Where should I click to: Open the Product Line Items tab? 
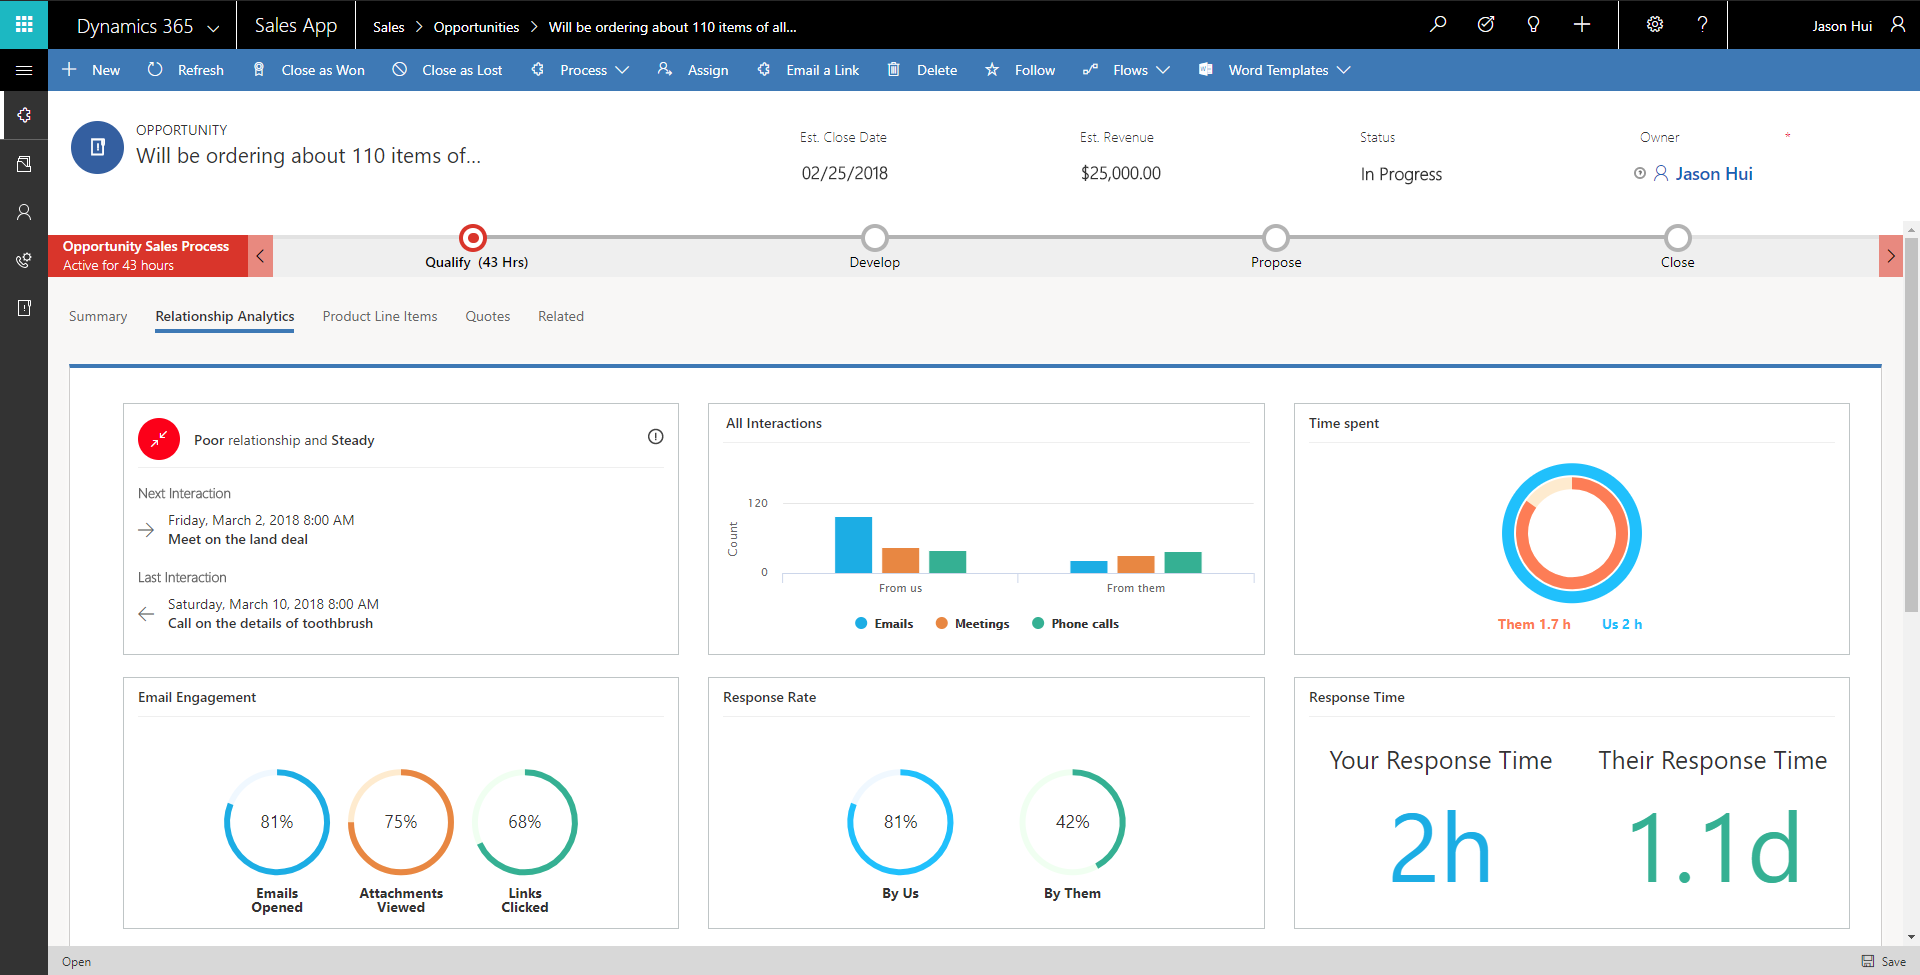click(x=380, y=316)
